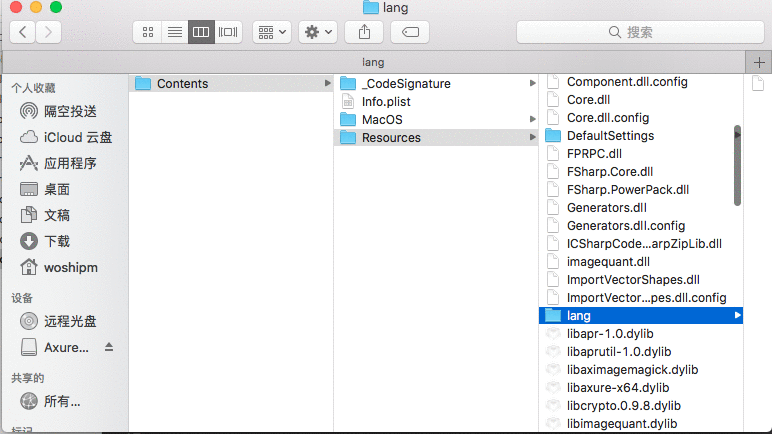Click the 搜索 search field
Image resolution: width=772 pixels, height=434 pixels.
pyautogui.click(x=640, y=33)
